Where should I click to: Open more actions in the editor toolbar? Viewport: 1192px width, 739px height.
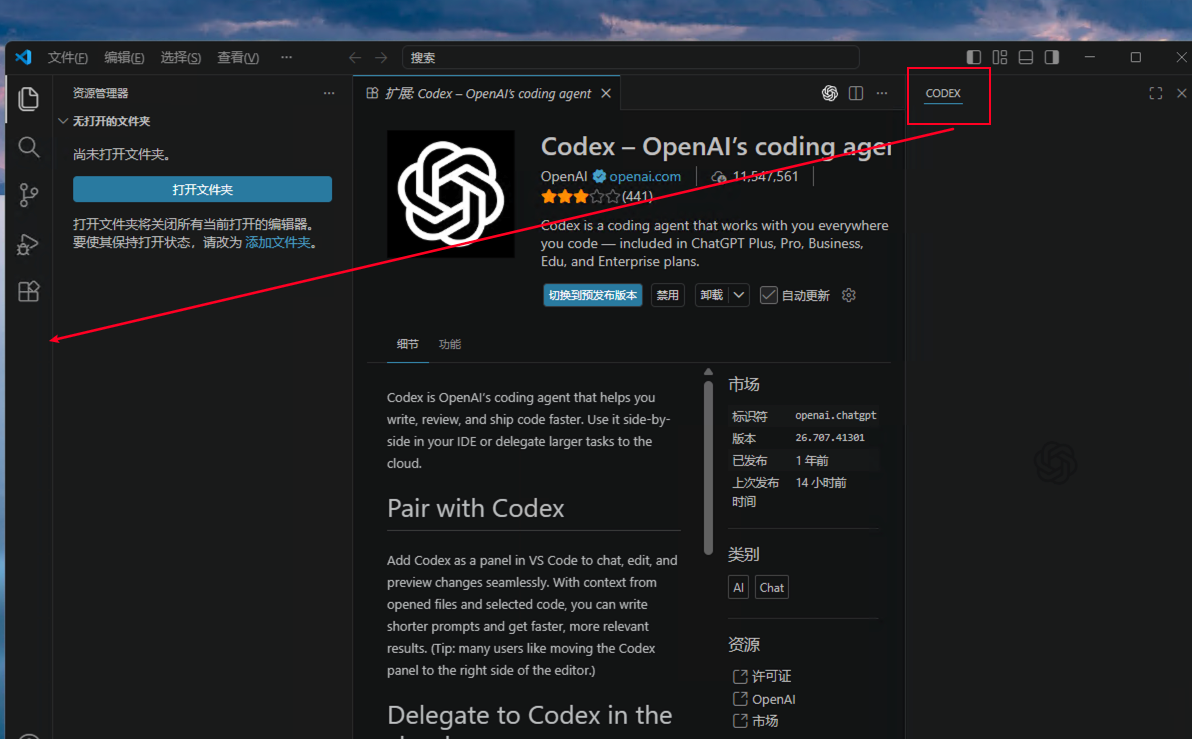[x=882, y=93]
